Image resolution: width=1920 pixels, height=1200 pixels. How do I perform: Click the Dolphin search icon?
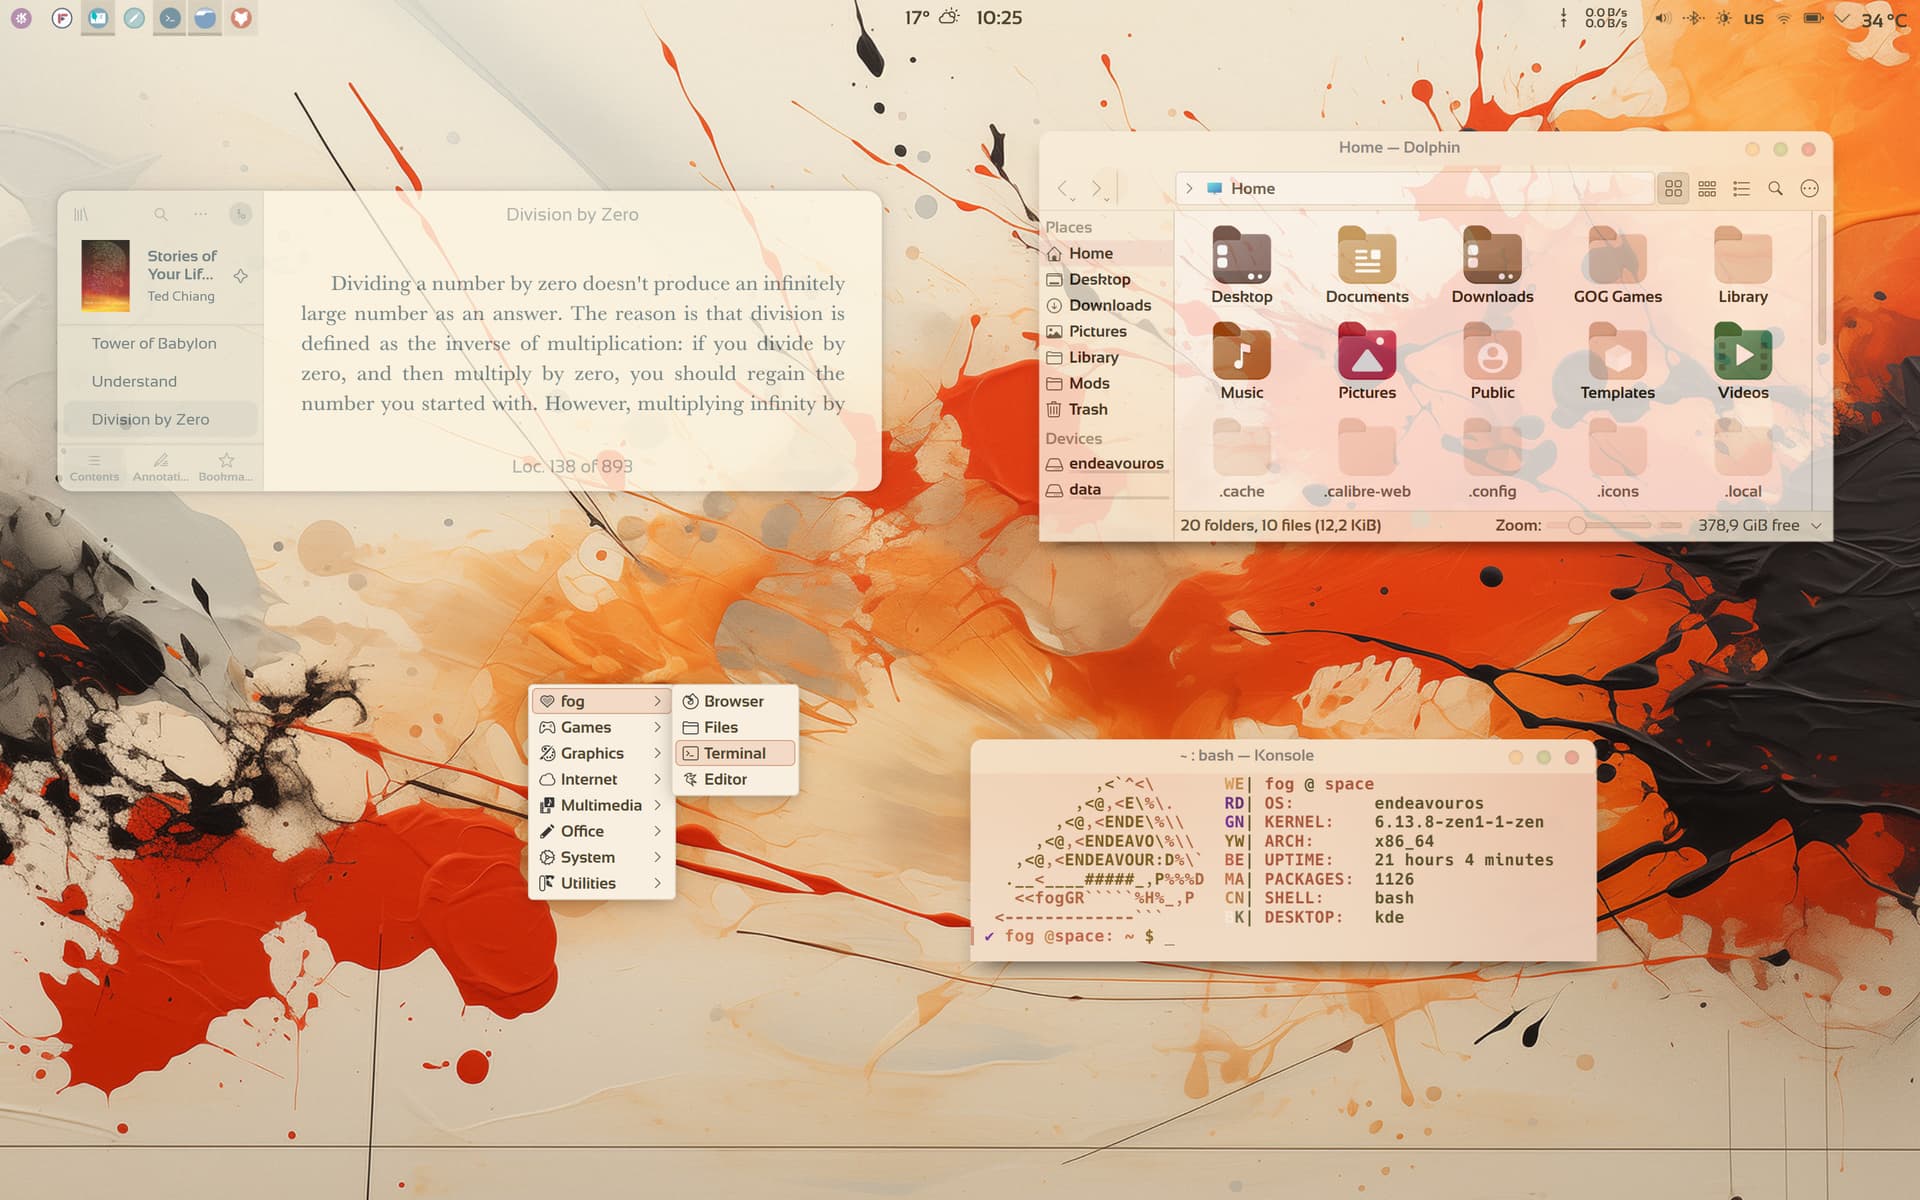tap(1775, 188)
